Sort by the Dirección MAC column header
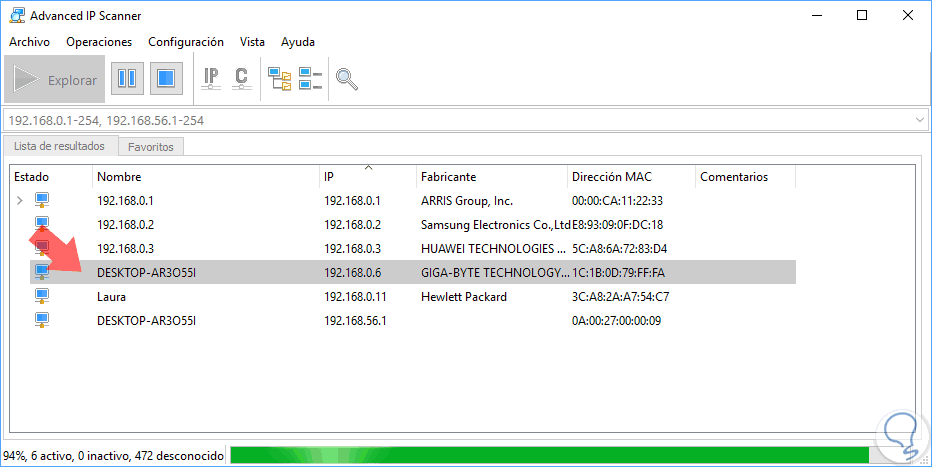The height and width of the screenshot is (467, 932). [x=631, y=177]
